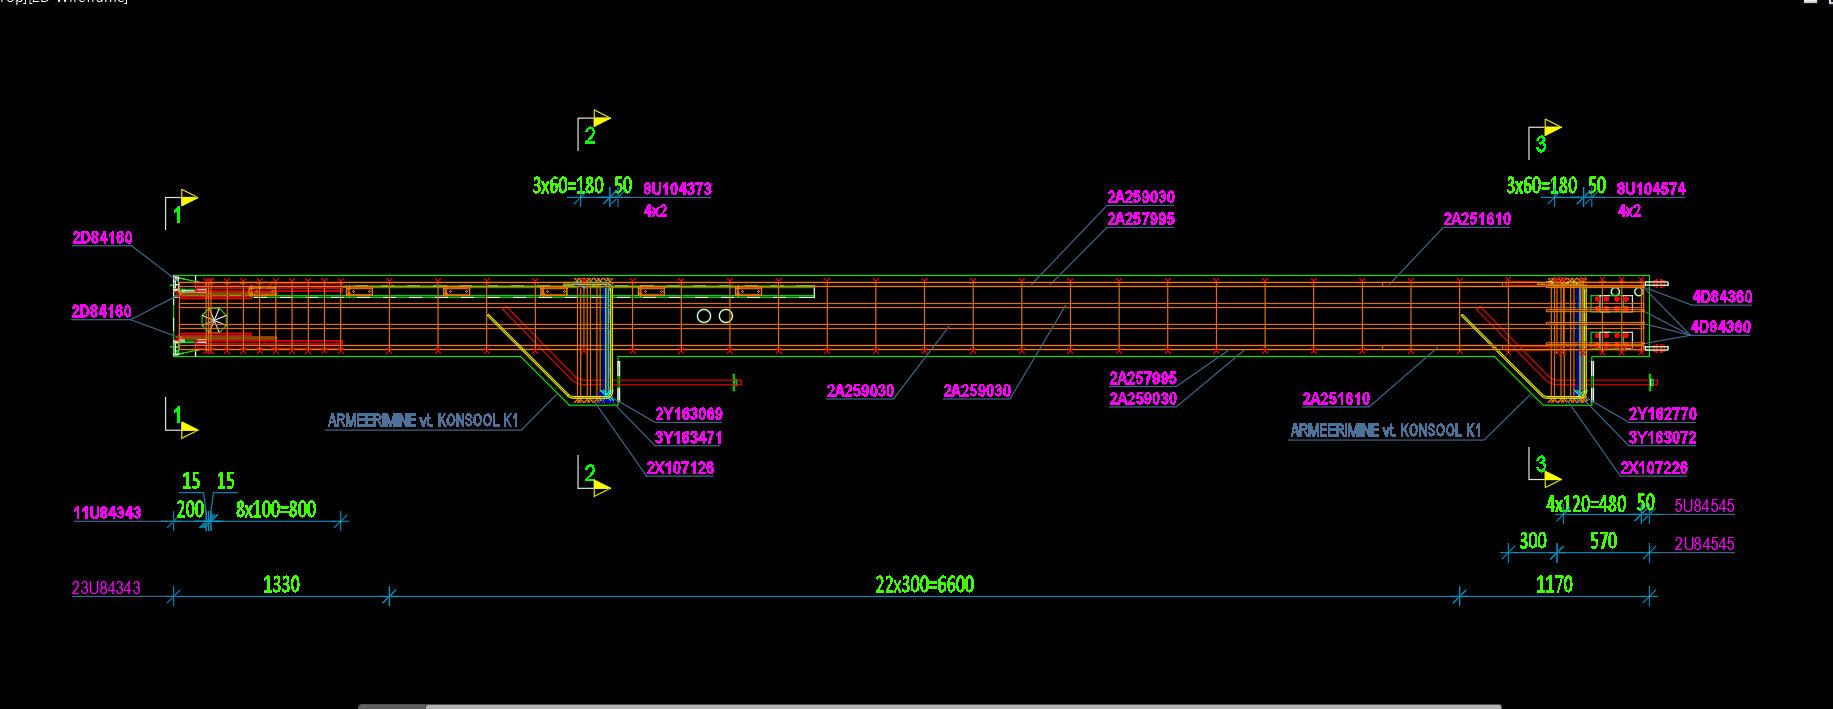The height and width of the screenshot is (709, 1833).
Task: Click the 3Y163072 rebar label
Action: (1662, 438)
